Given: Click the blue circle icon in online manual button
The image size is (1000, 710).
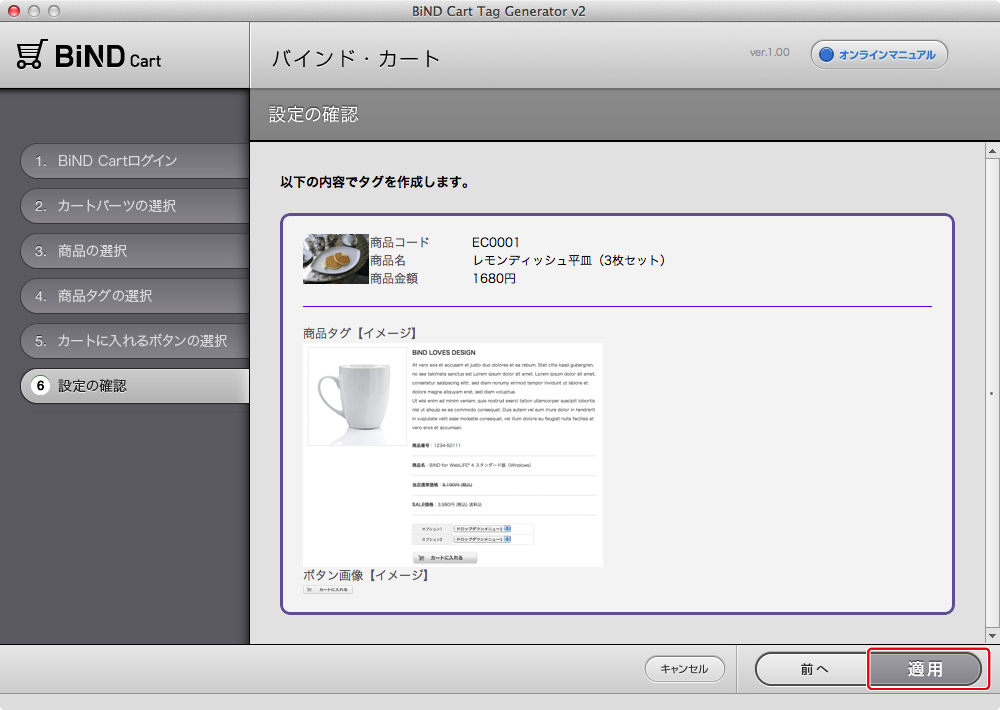Looking at the screenshot, I should [827, 55].
